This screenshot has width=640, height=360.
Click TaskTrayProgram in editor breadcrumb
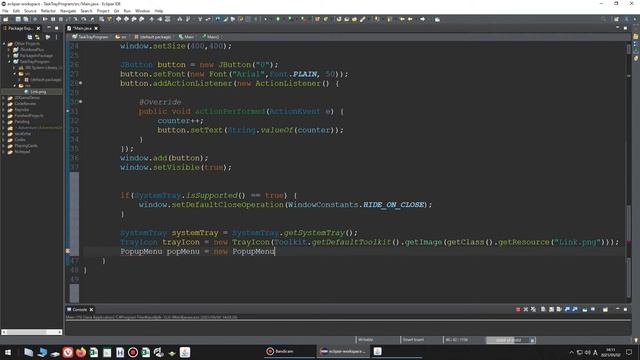[x=90, y=37]
